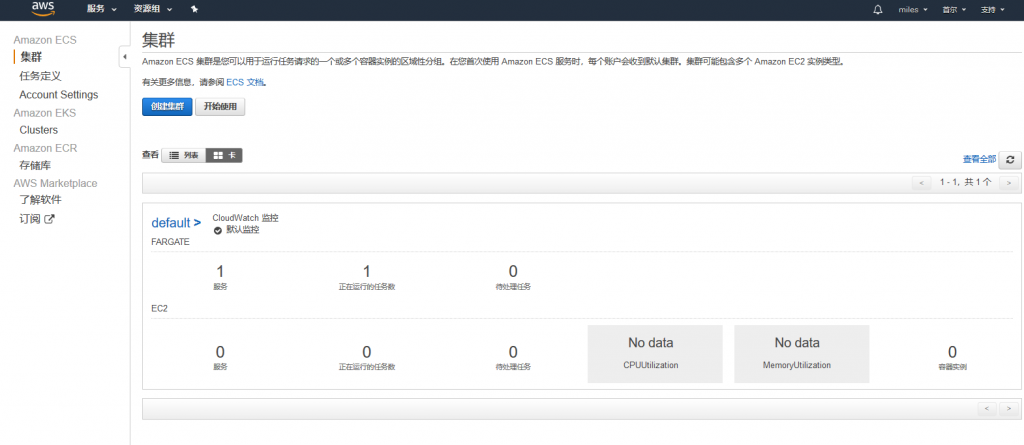This screenshot has height=445, width=1024.
Task: Select 集群 in the sidebar
Action: 31,58
